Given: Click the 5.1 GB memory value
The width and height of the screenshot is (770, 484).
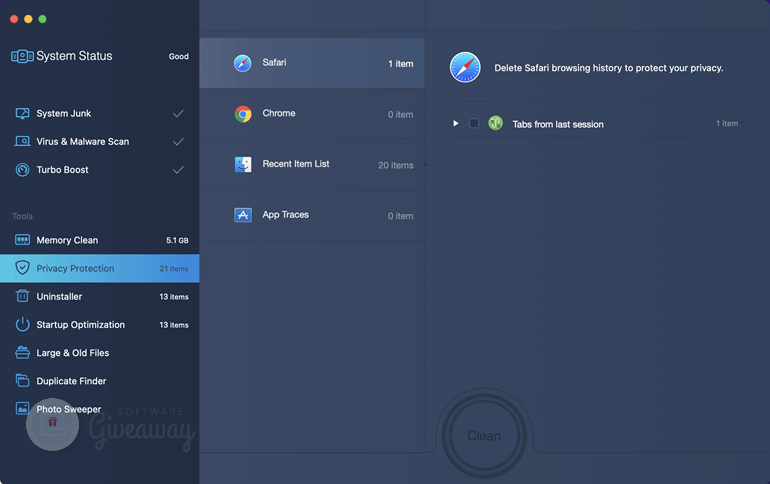Looking at the screenshot, I should coord(177,240).
